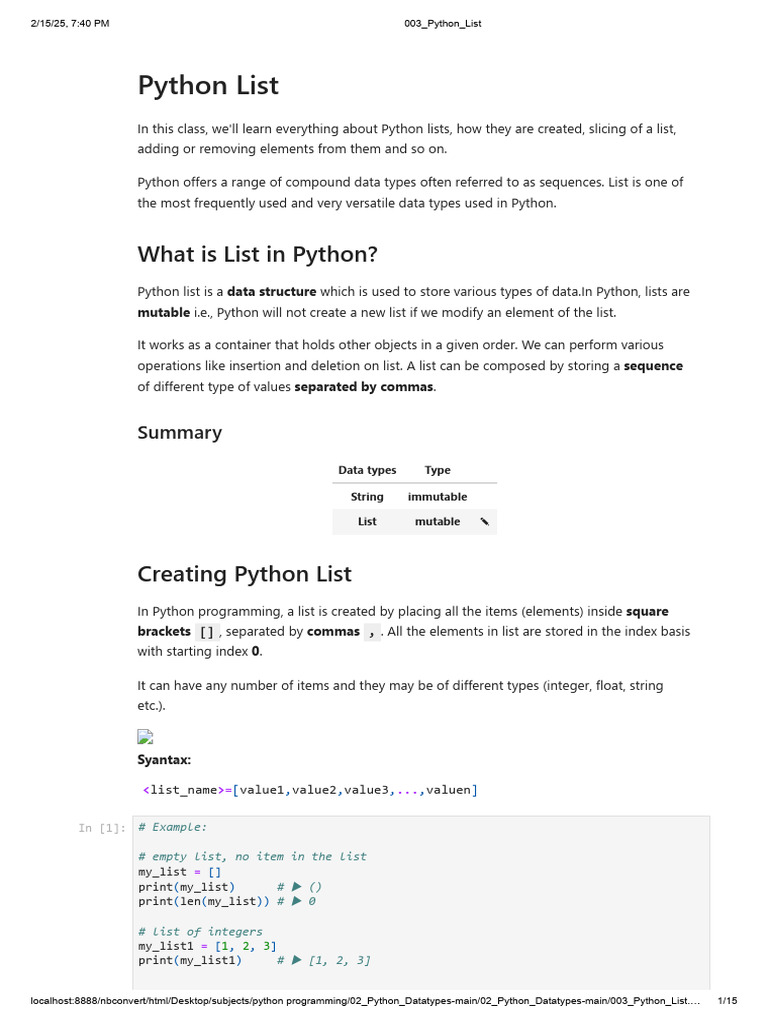Click the 'Creating Python List' heading
The height and width of the screenshot is (1024, 768).
[244, 574]
